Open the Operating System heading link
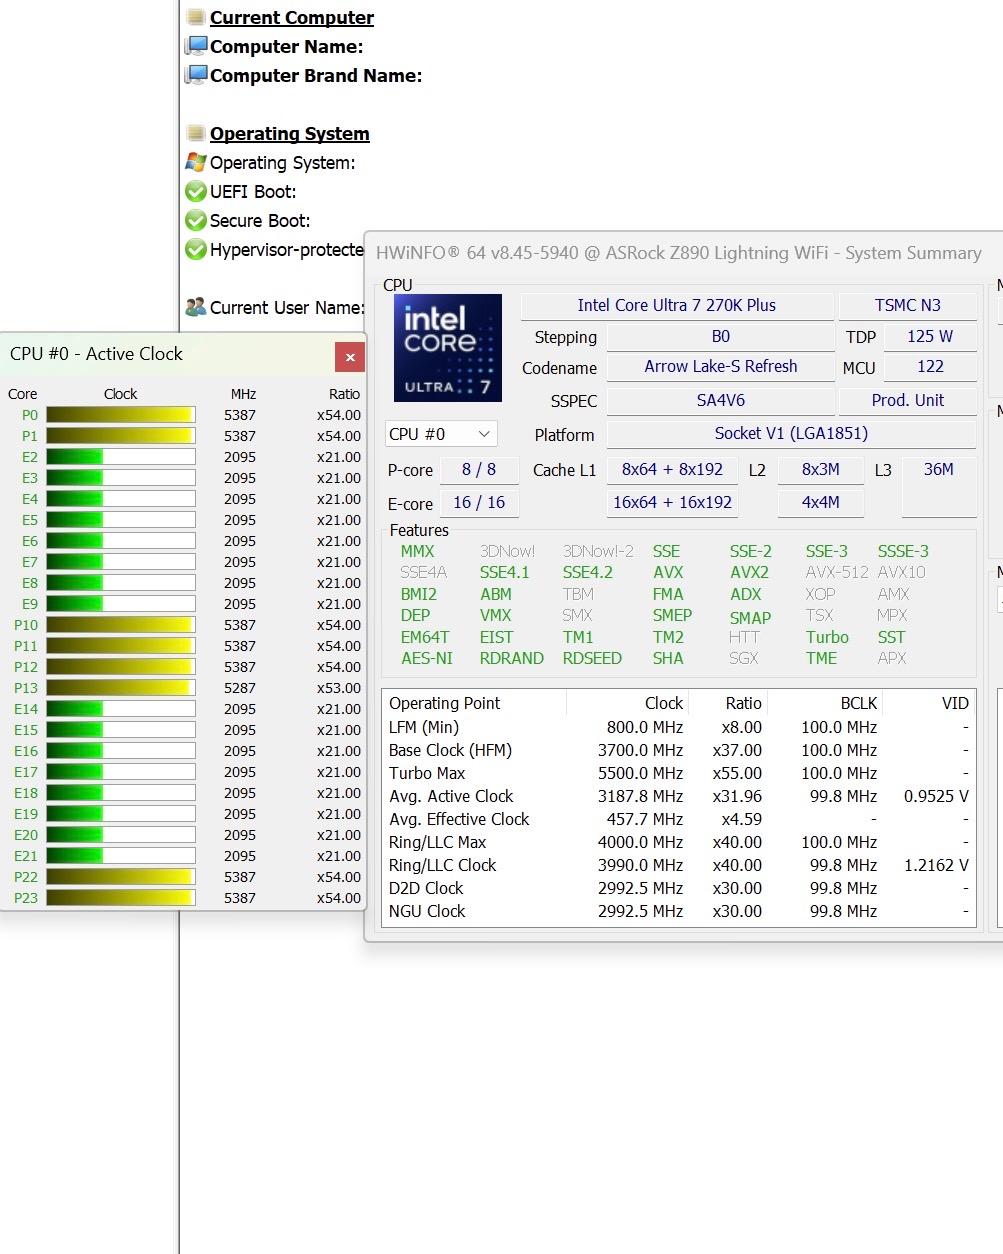The height and width of the screenshot is (1254, 1003). tap(289, 134)
